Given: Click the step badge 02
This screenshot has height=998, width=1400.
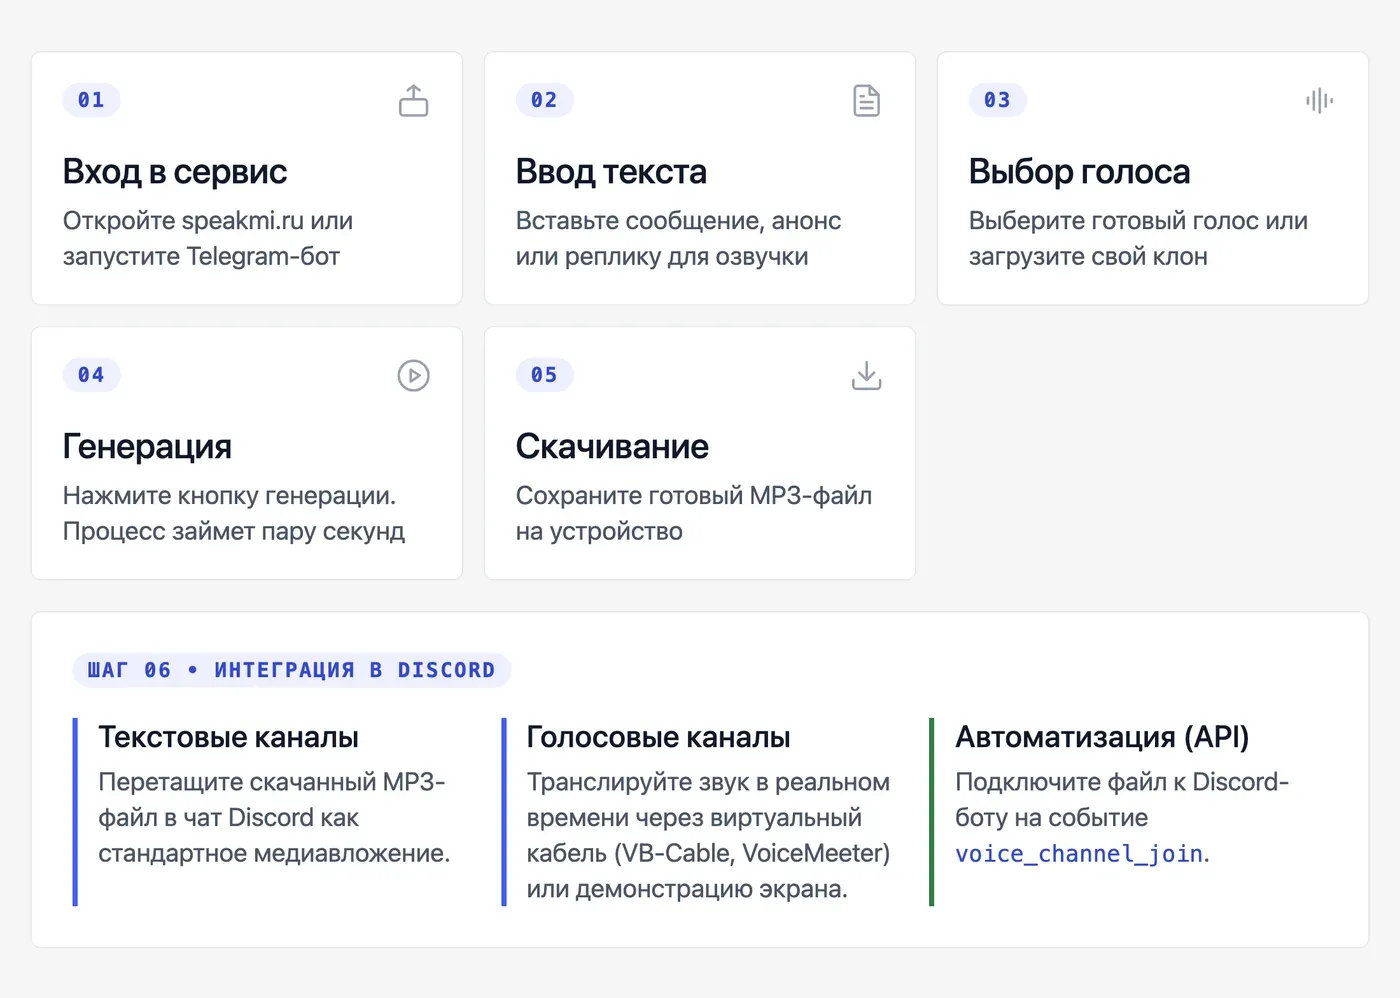Looking at the screenshot, I should (544, 100).
